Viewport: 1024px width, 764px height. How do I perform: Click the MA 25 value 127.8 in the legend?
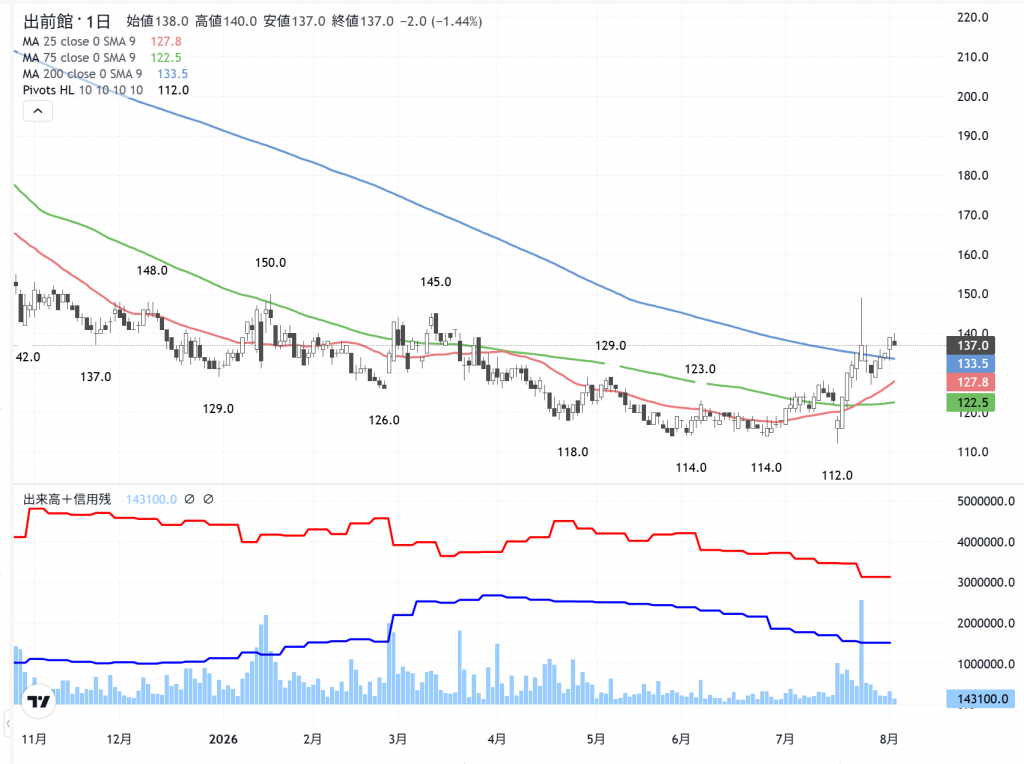(x=166, y=41)
